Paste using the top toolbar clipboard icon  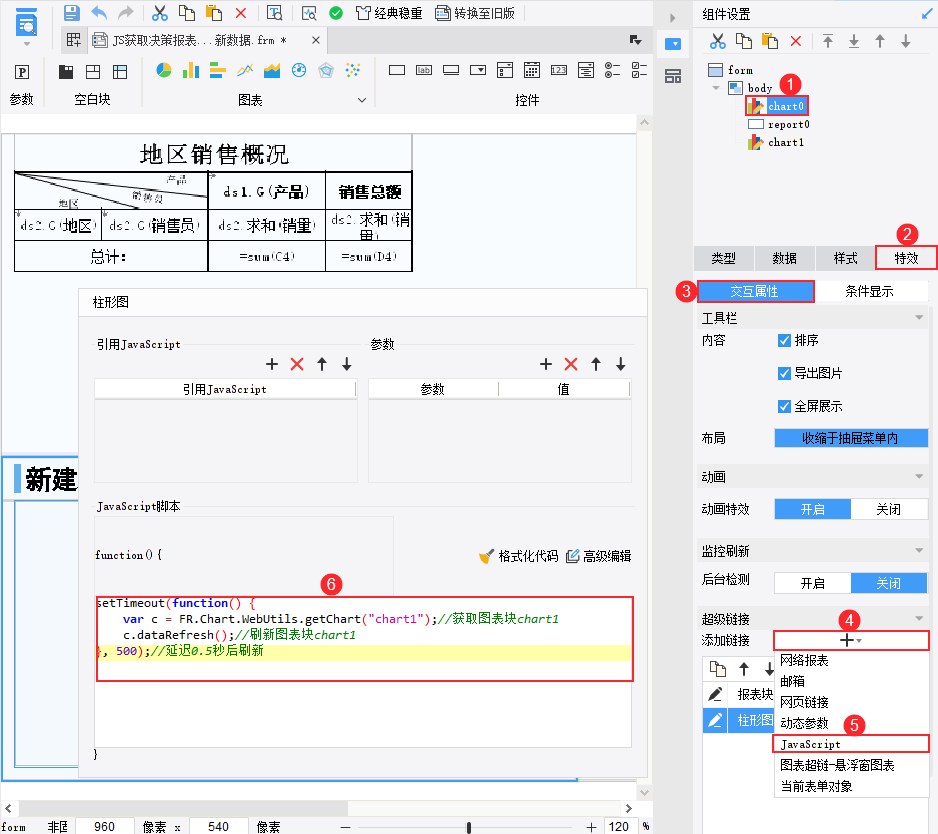tap(214, 13)
